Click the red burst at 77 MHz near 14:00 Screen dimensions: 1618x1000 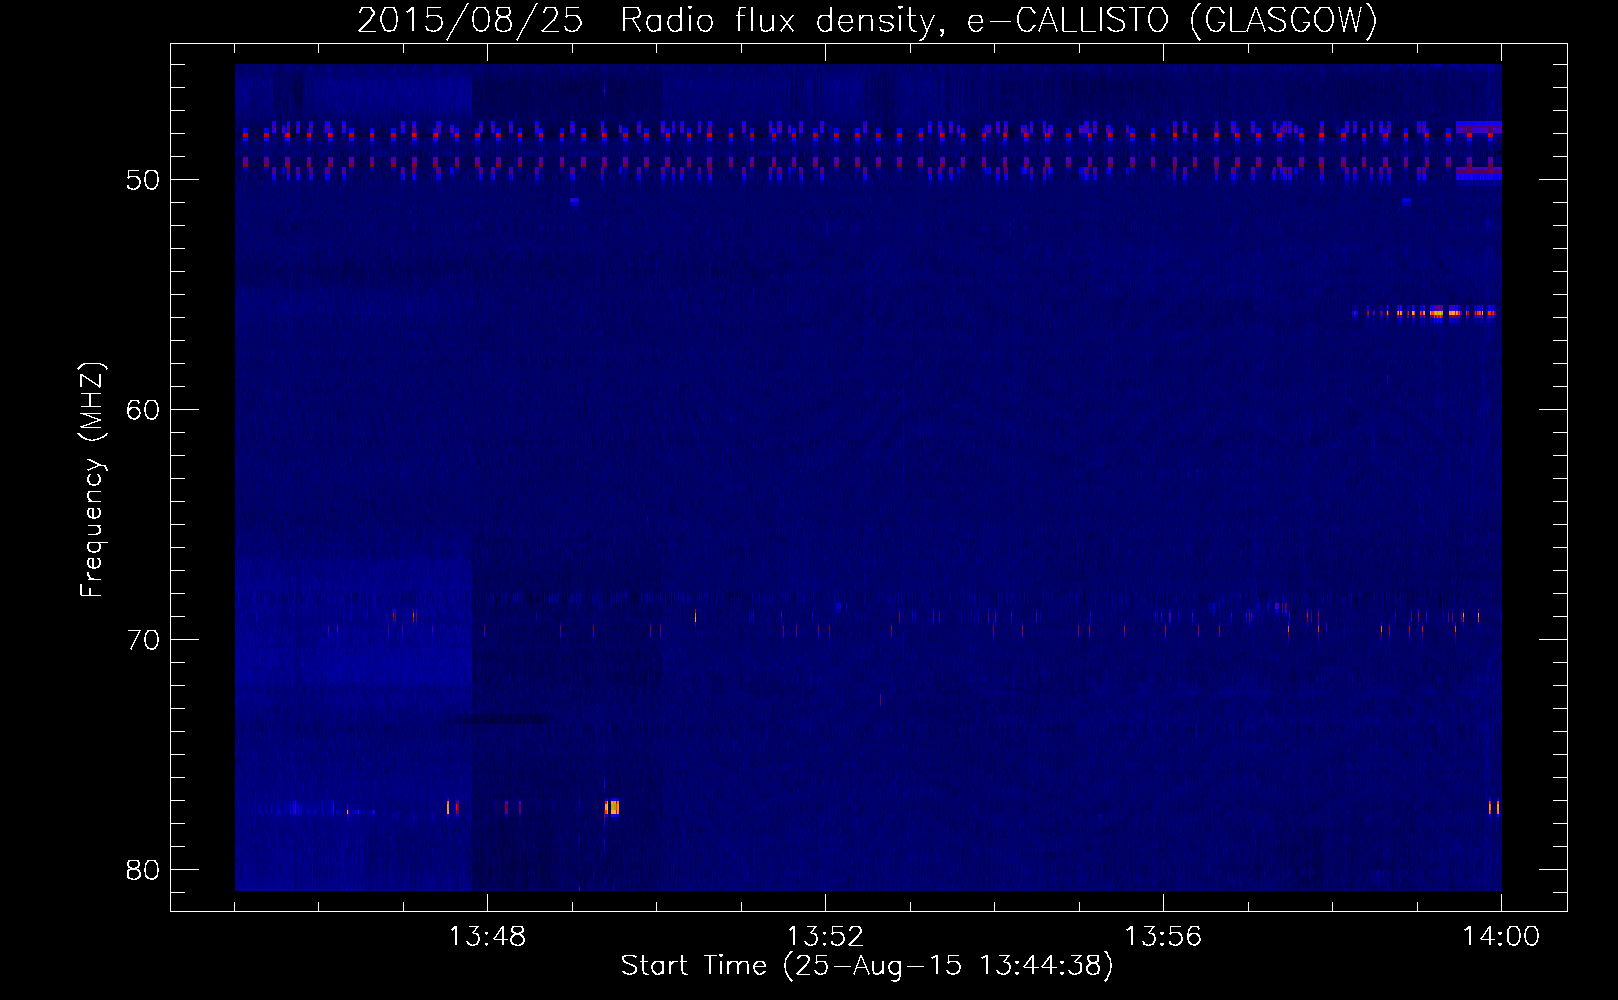1494,807
